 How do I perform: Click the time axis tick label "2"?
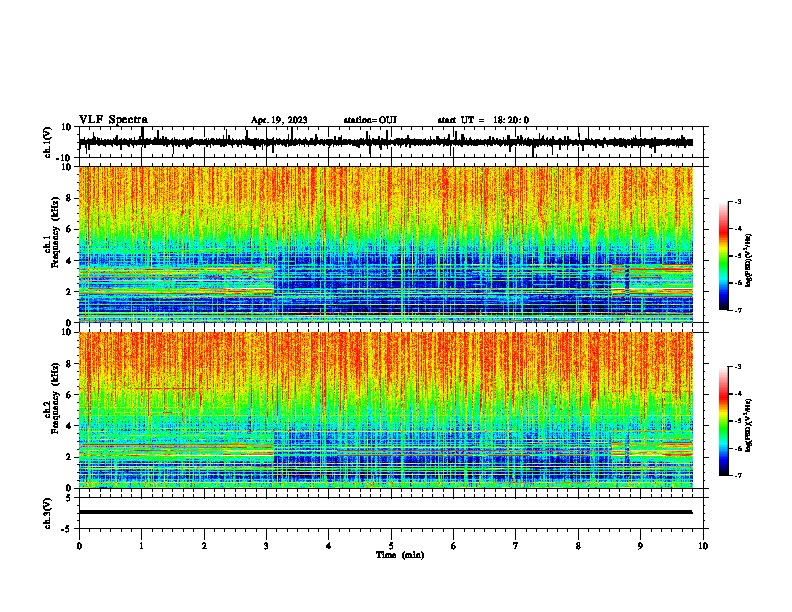(204, 546)
